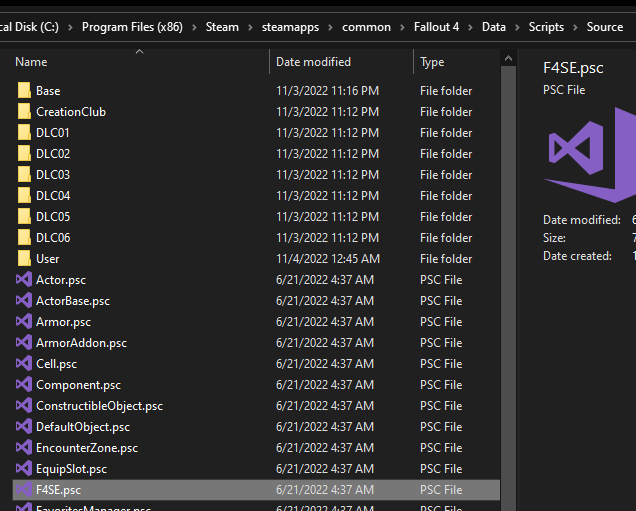Click the file list vertical scrollbar track
The width and height of the screenshot is (636, 511).
[508, 289]
